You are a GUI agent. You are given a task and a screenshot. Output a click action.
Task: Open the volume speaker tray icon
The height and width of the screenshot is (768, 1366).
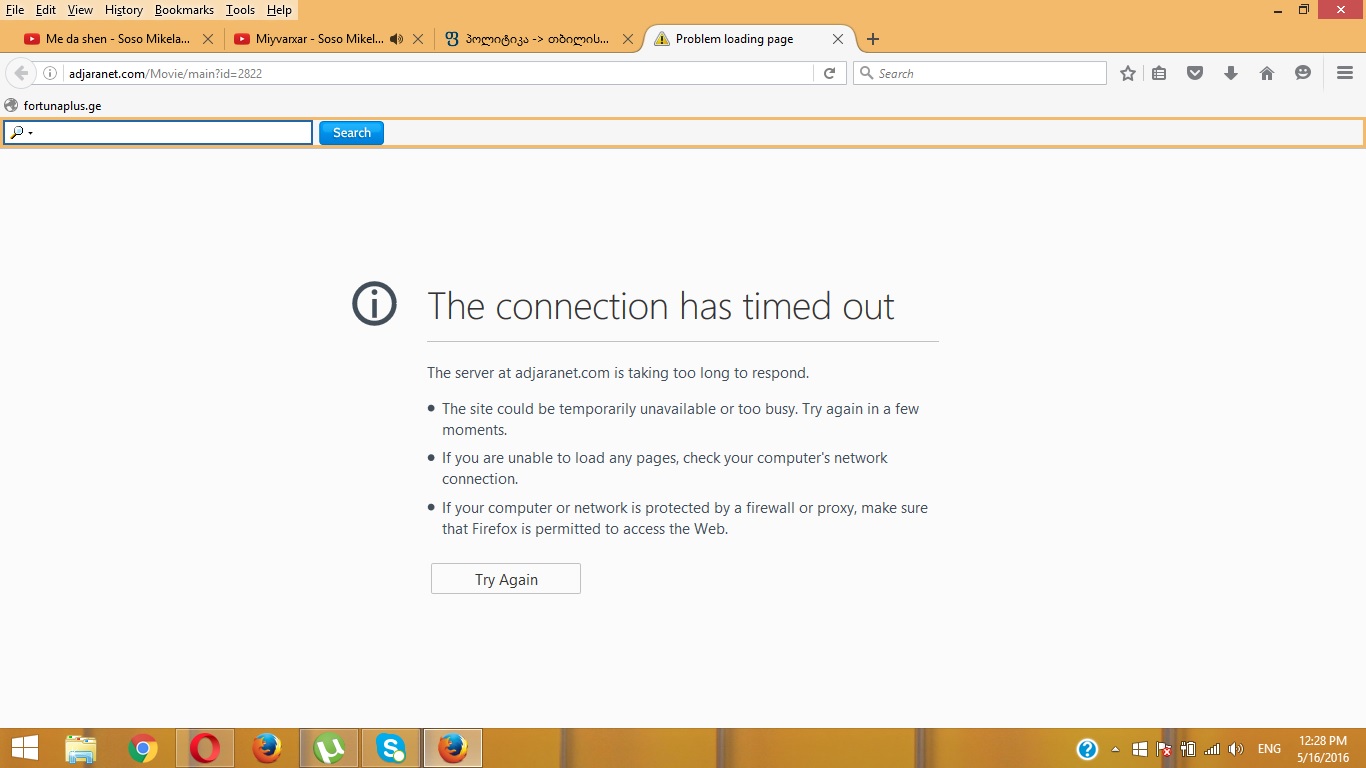point(1236,749)
